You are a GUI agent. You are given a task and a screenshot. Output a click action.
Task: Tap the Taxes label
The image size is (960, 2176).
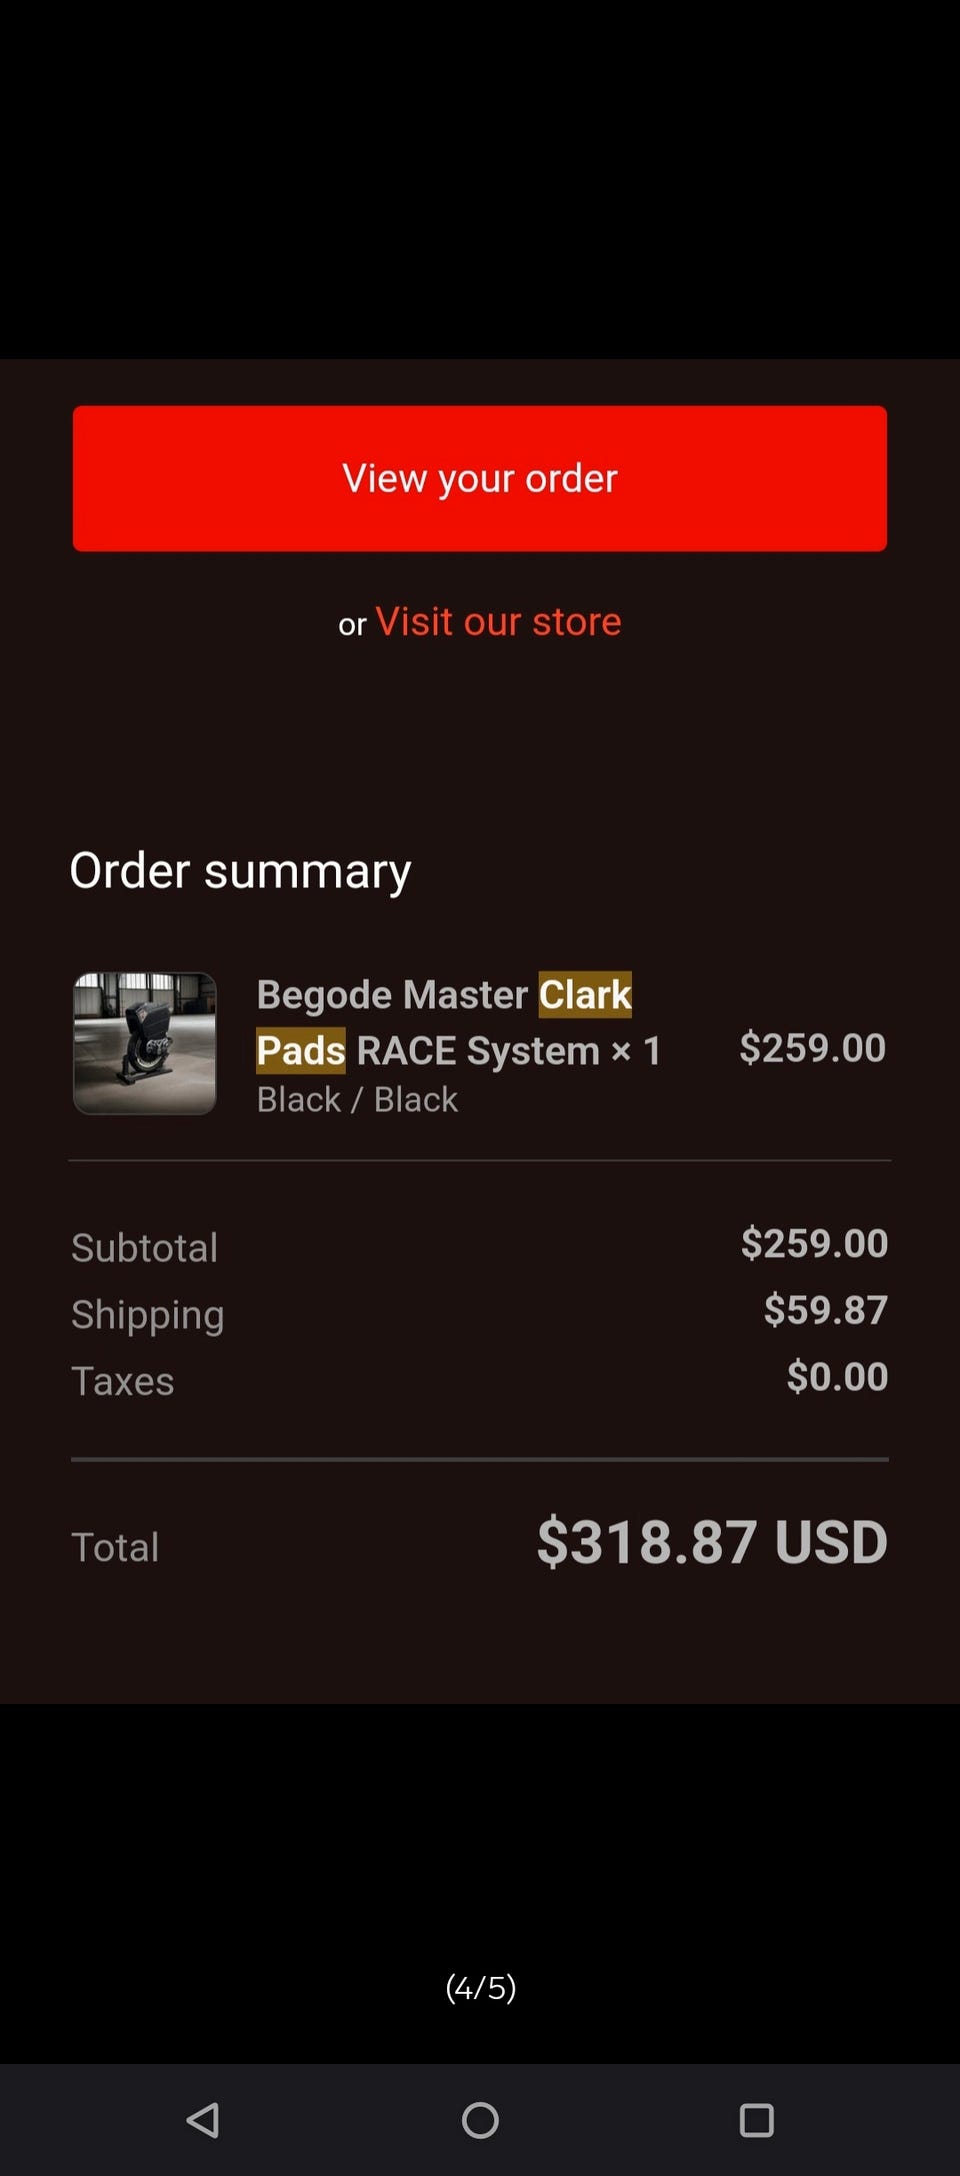tap(122, 1381)
